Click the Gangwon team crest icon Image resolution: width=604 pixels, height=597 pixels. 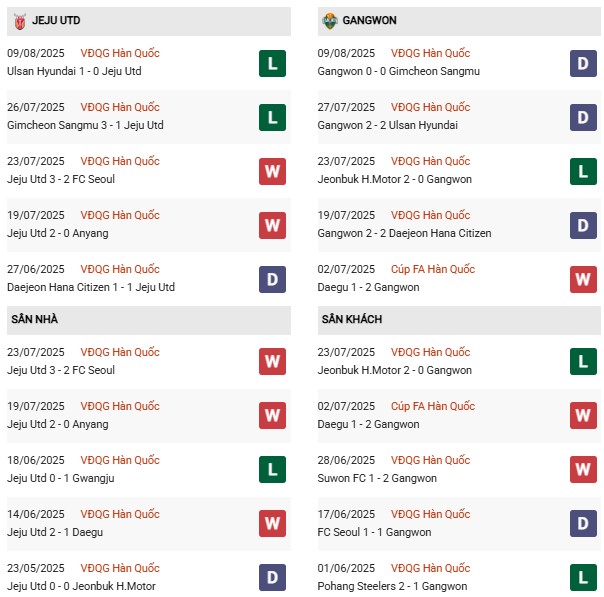330,20
